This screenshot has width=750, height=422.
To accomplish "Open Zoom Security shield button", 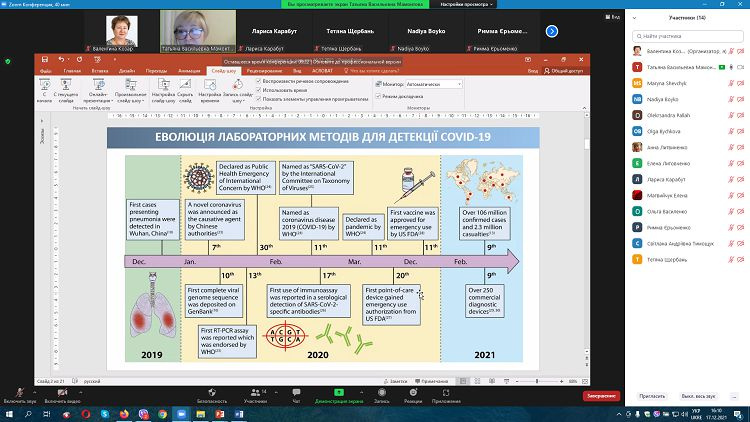I will tap(212, 392).
